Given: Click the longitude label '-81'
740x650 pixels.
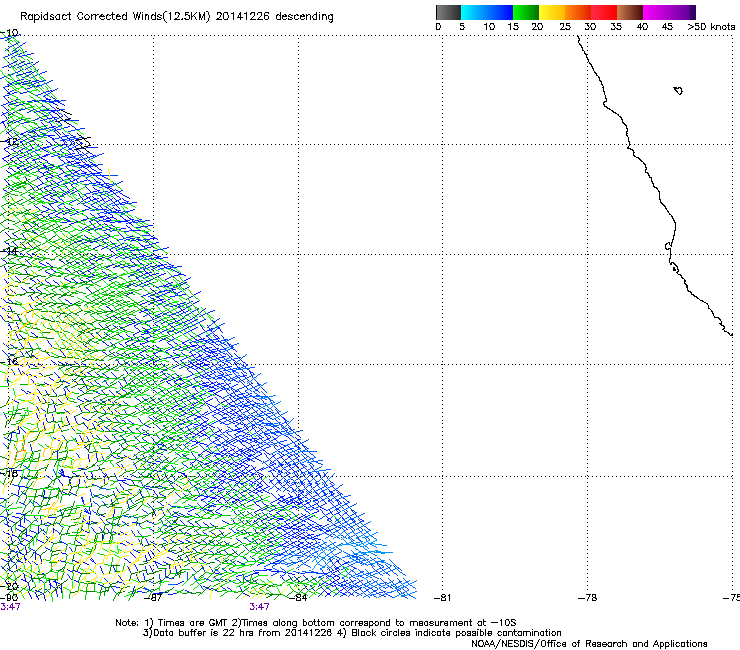Looking at the screenshot, I should point(442,598).
